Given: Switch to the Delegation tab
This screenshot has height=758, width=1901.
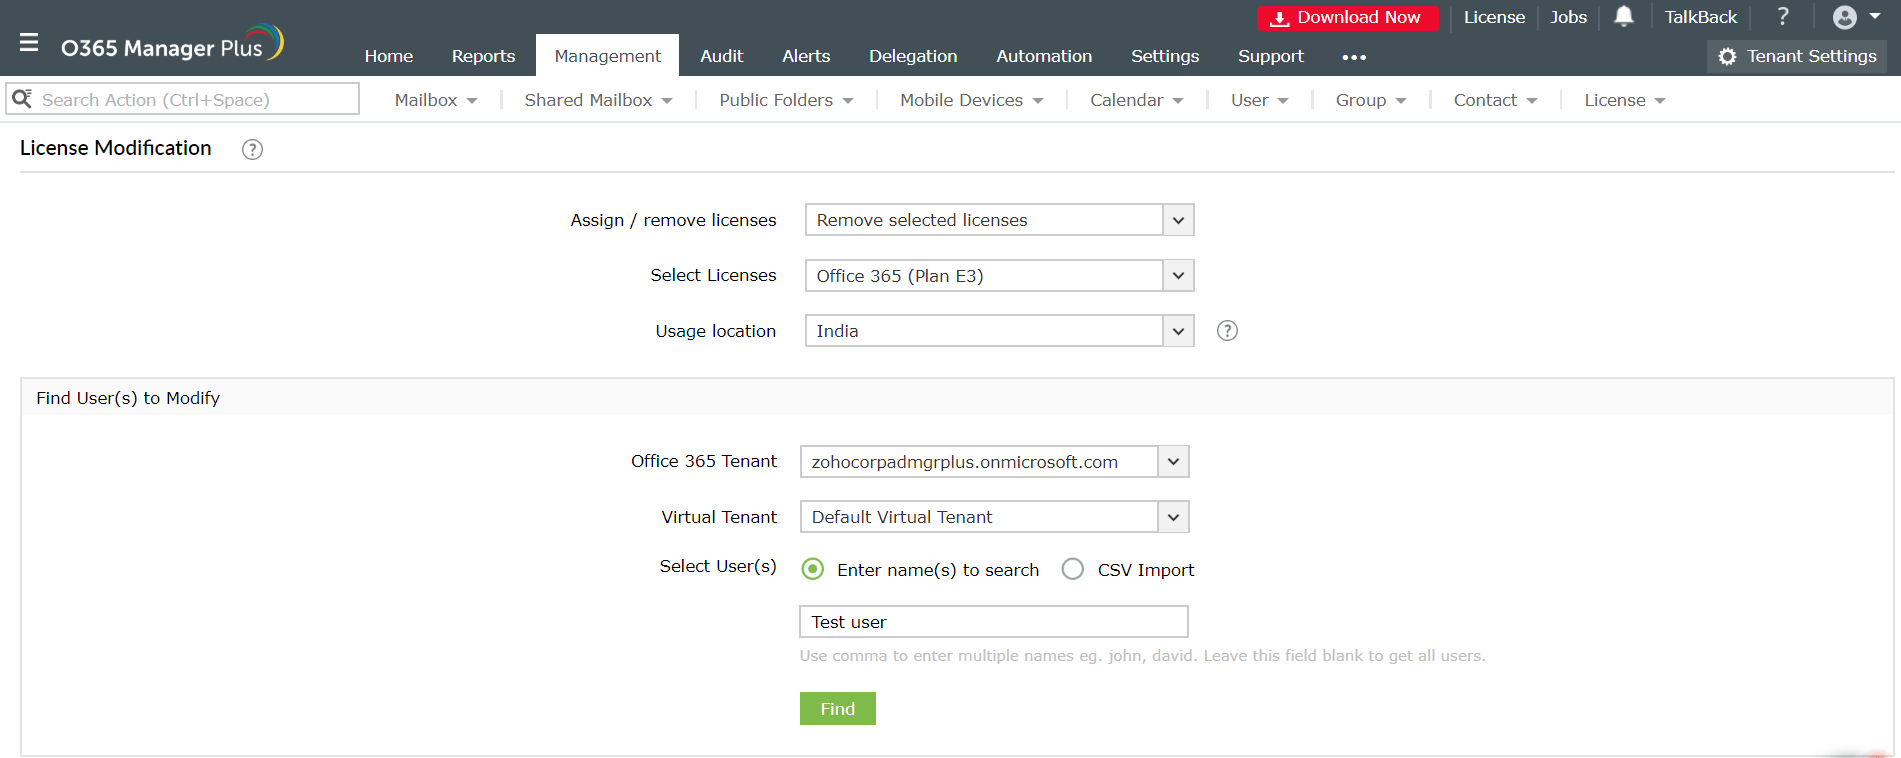Looking at the screenshot, I should tap(913, 56).
